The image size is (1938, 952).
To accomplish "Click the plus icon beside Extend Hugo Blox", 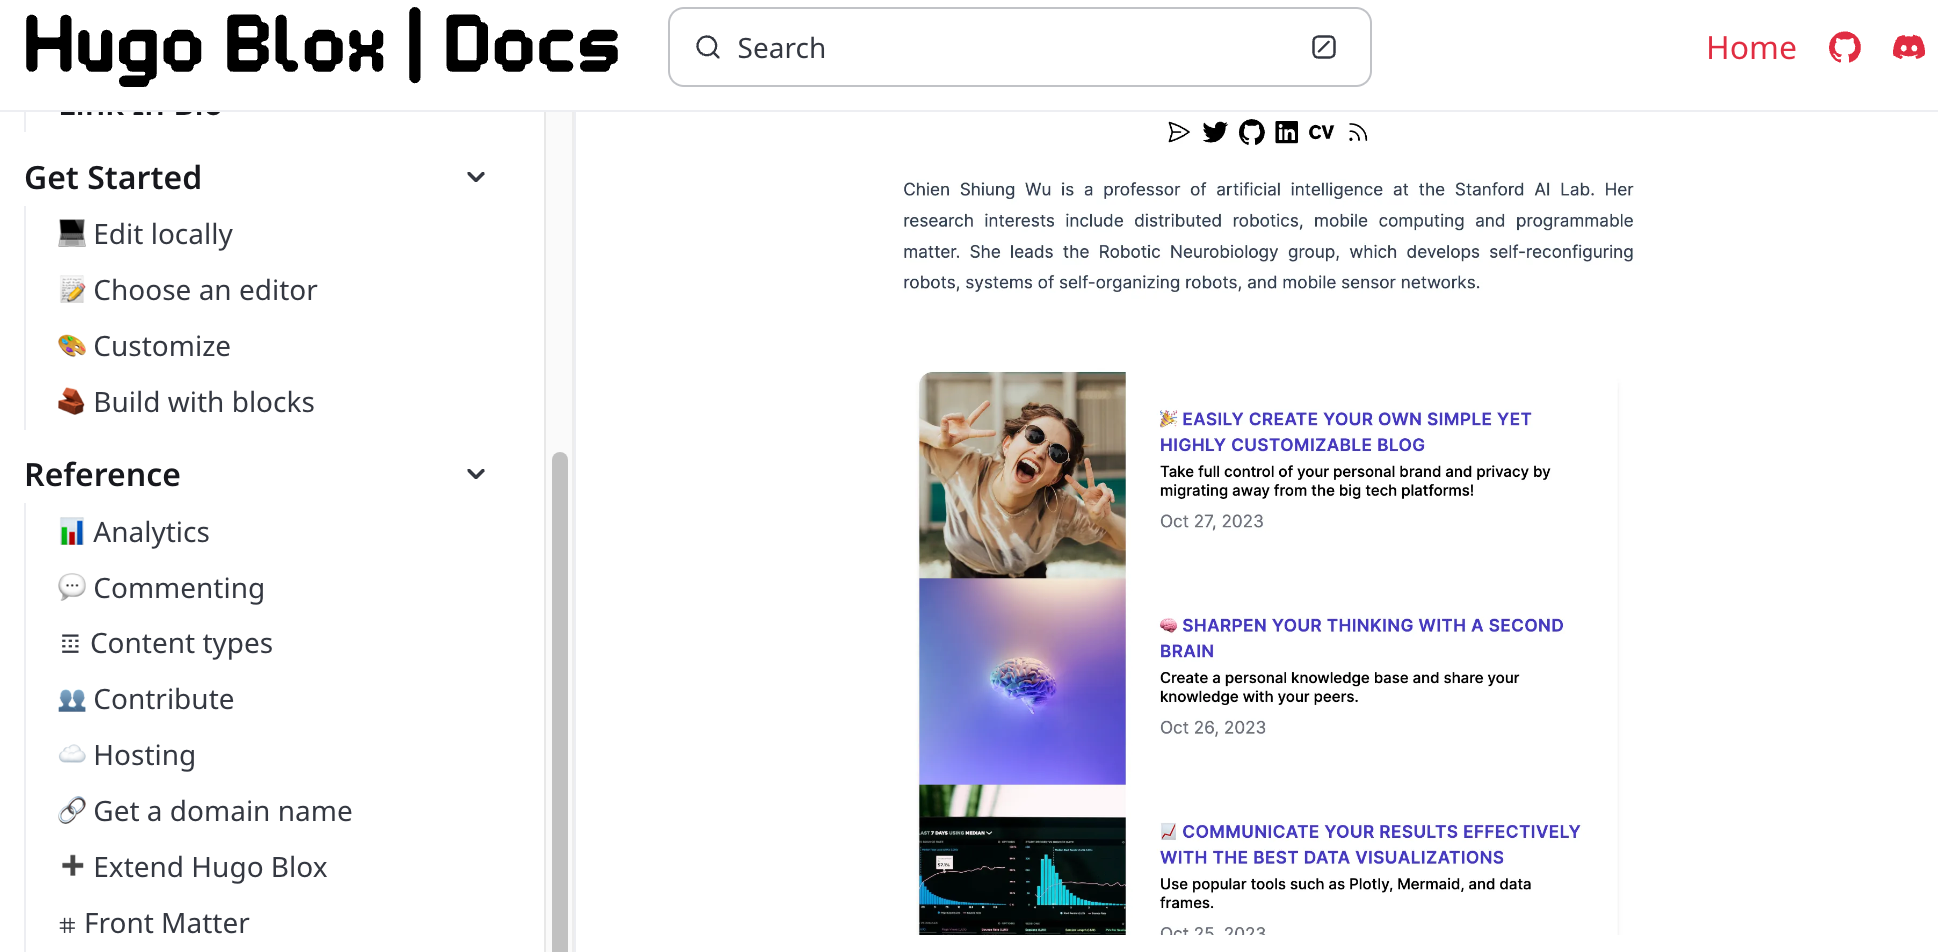I will tap(72, 866).
